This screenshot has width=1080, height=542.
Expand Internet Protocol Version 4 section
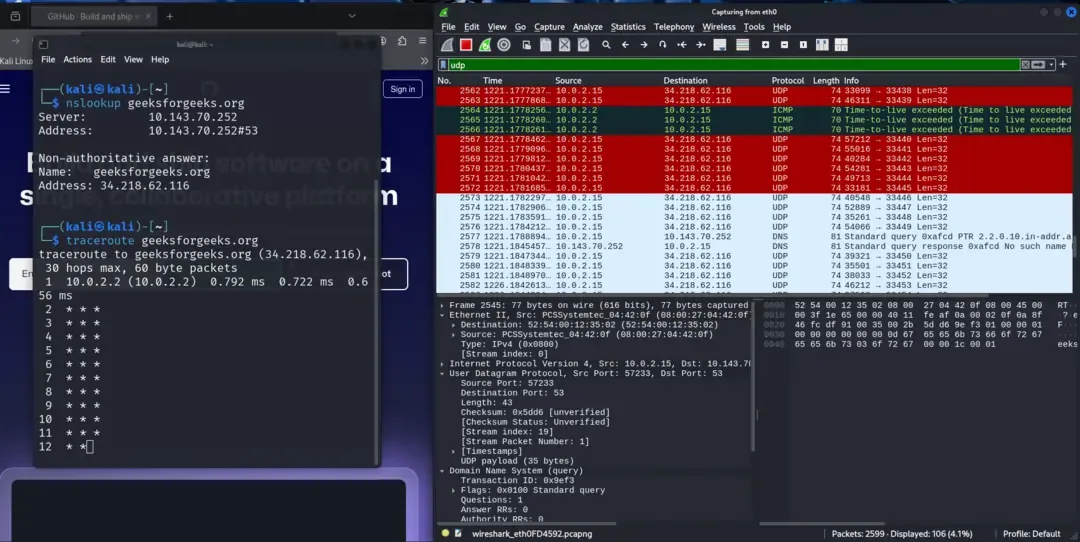pyautogui.click(x=442, y=364)
